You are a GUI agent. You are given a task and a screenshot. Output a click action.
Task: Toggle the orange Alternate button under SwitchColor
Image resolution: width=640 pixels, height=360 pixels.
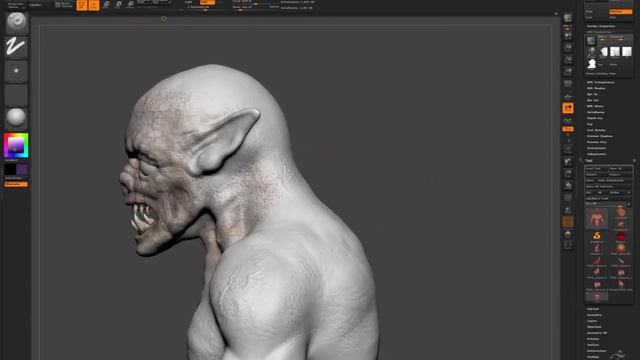(16, 184)
